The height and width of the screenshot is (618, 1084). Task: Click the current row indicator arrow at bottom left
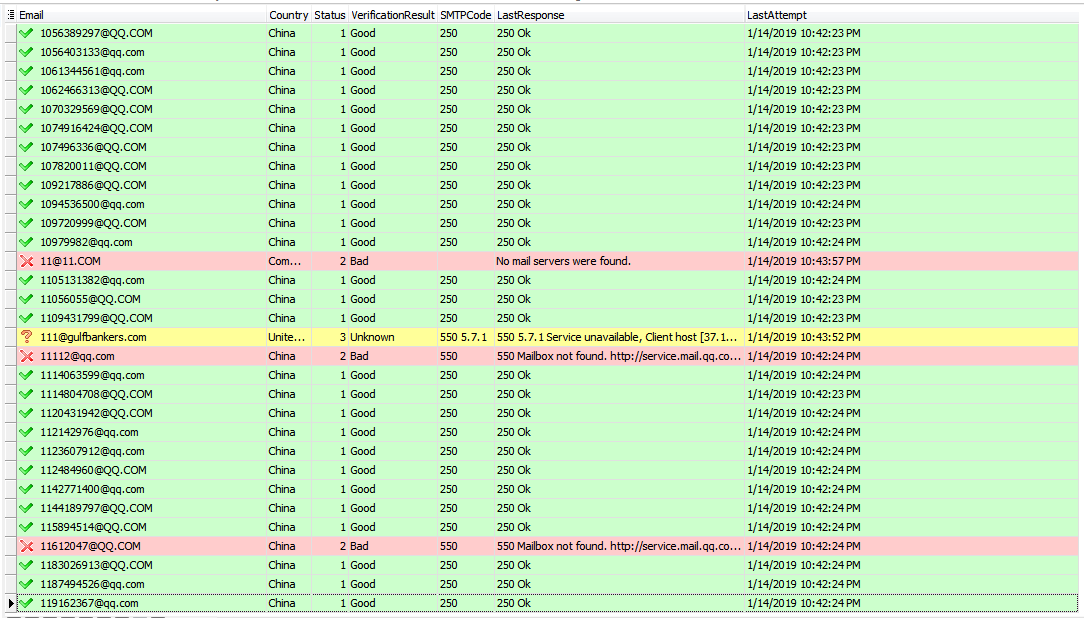coord(8,603)
